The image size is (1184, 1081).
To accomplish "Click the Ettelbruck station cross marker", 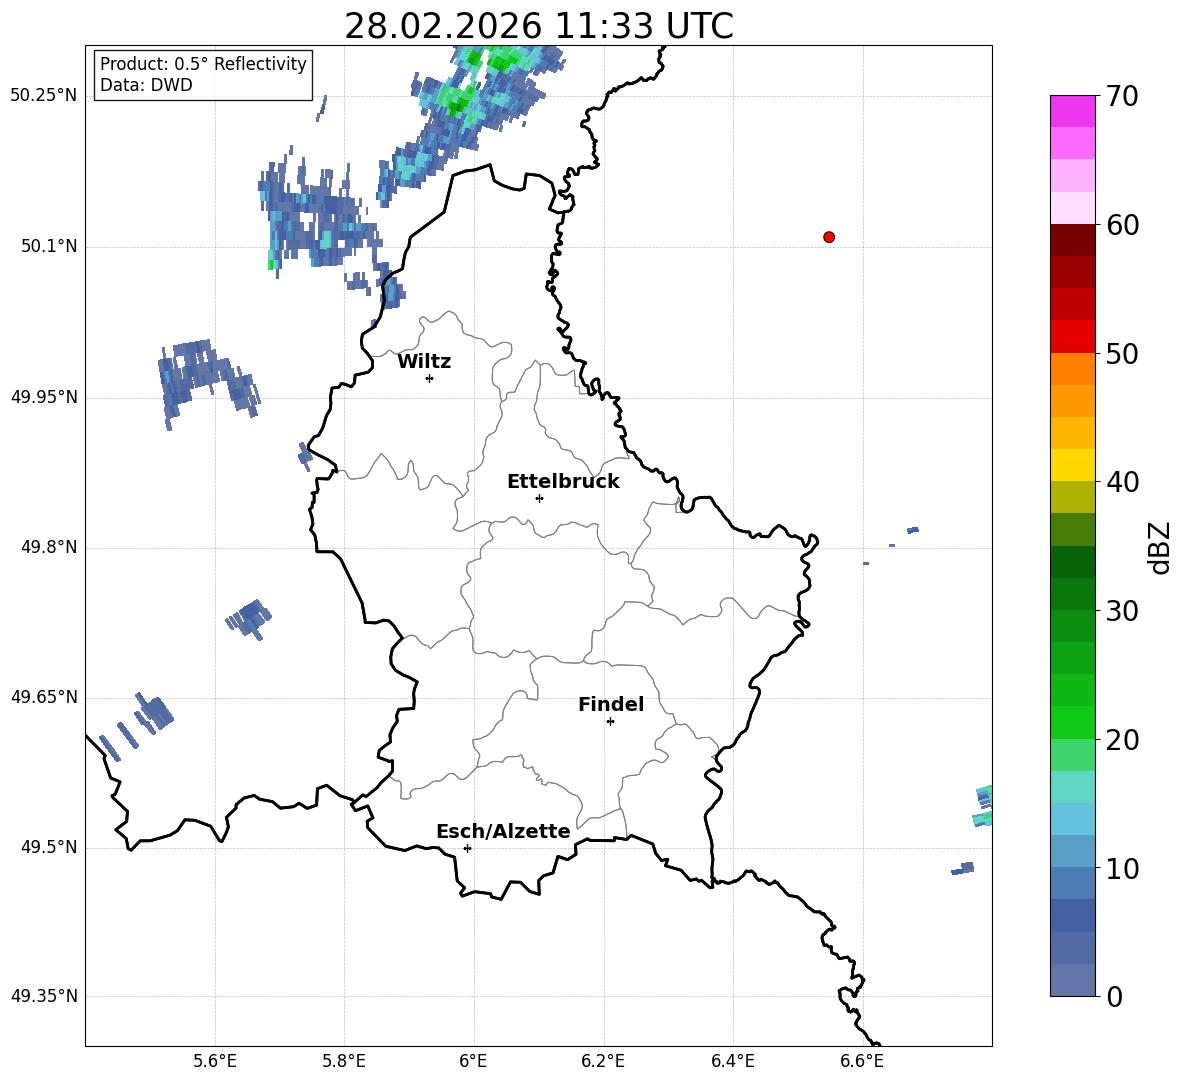I will click(x=539, y=498).
